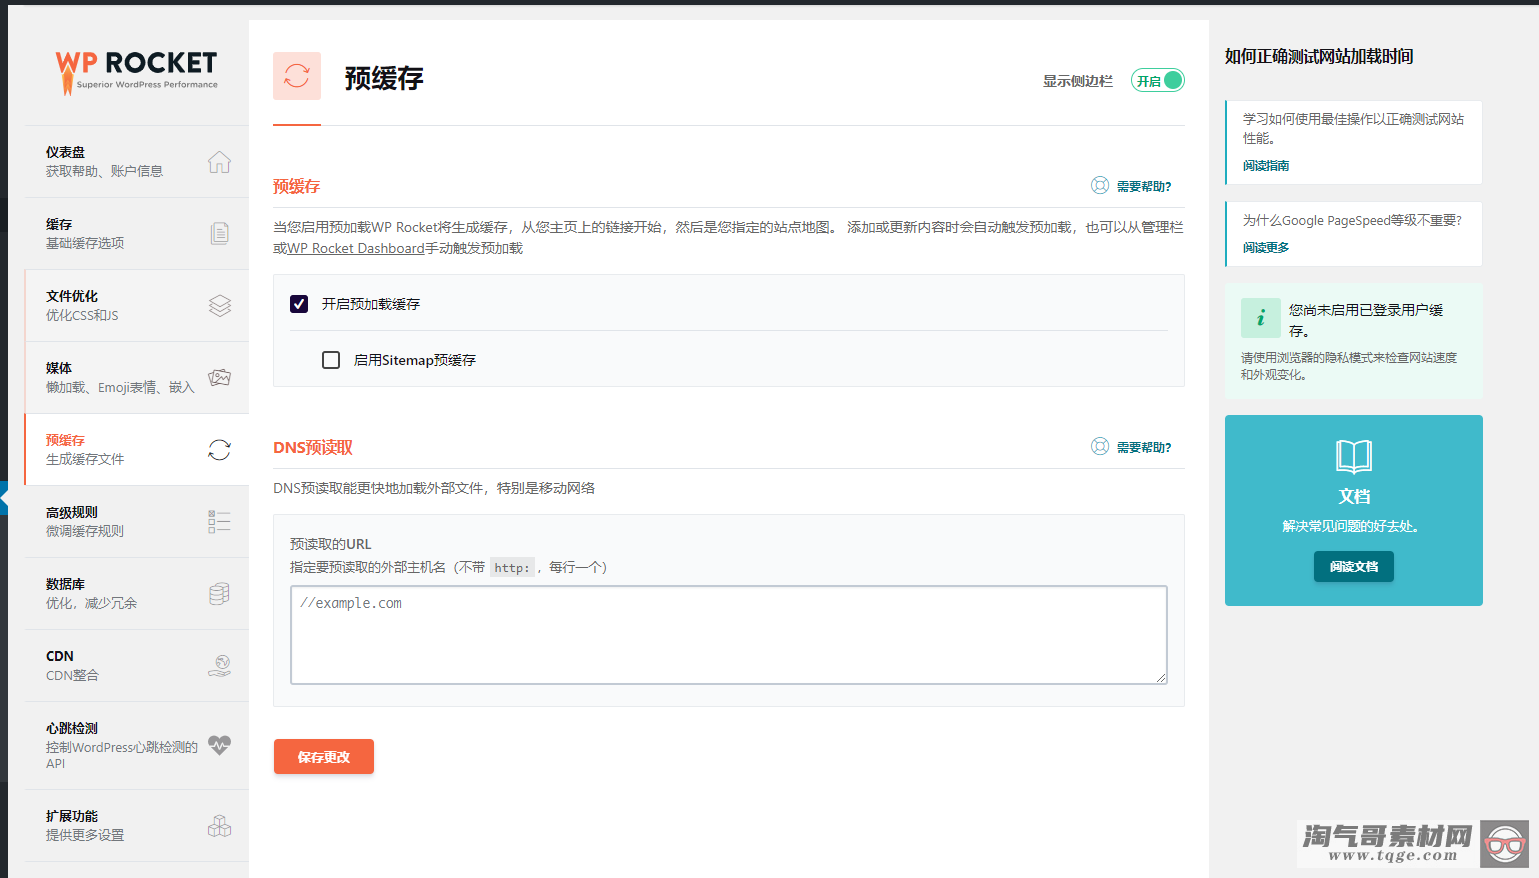1539x878 pixels.
Task: Click the 扩展功能 cubes icon
Action: [x=220, y=825]
